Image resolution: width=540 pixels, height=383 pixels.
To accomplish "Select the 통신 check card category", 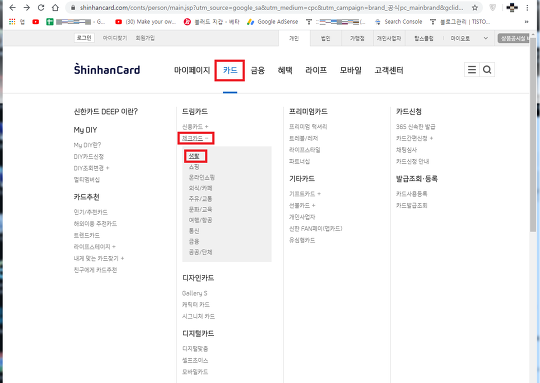I will point(194,231).
